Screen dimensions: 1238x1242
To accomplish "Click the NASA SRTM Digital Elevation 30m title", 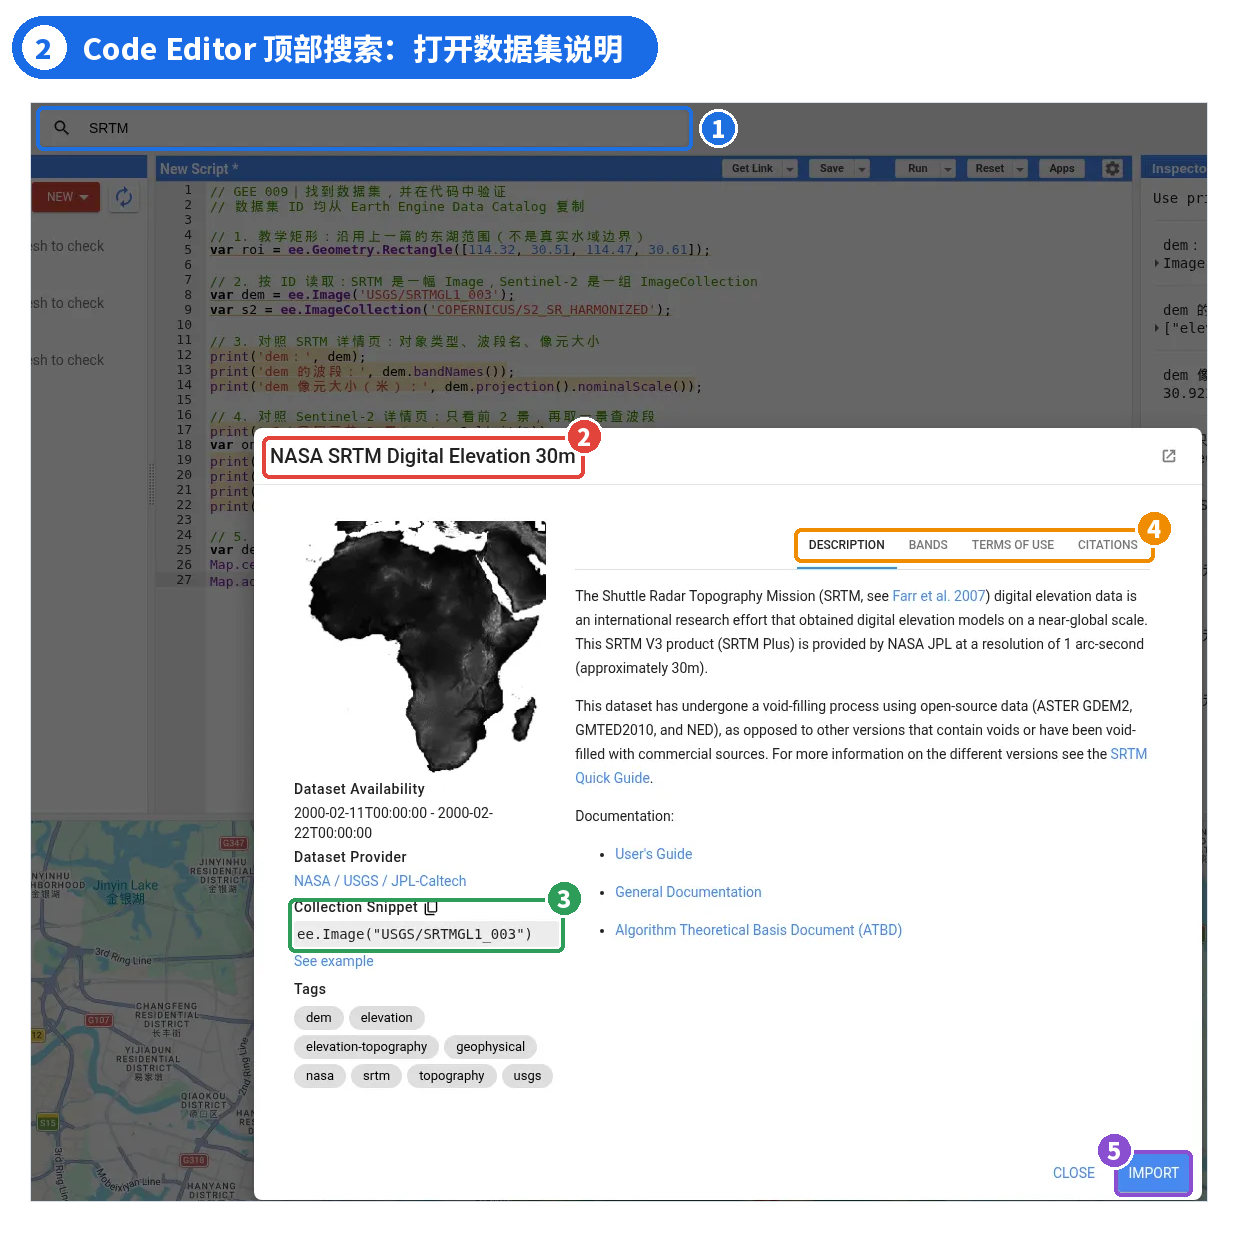I will [x=423, y=456].
